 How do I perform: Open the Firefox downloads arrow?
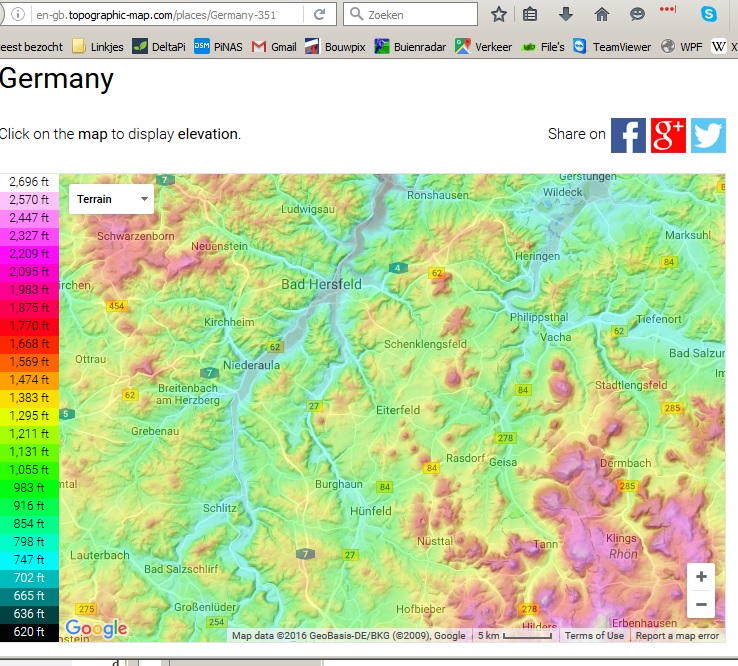(566, 14)
